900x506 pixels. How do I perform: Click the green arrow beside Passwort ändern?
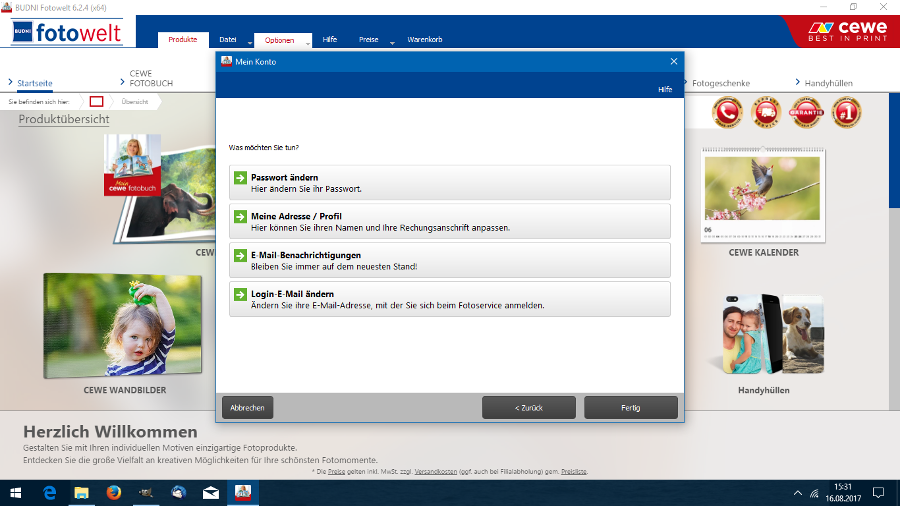pos(240,178)
